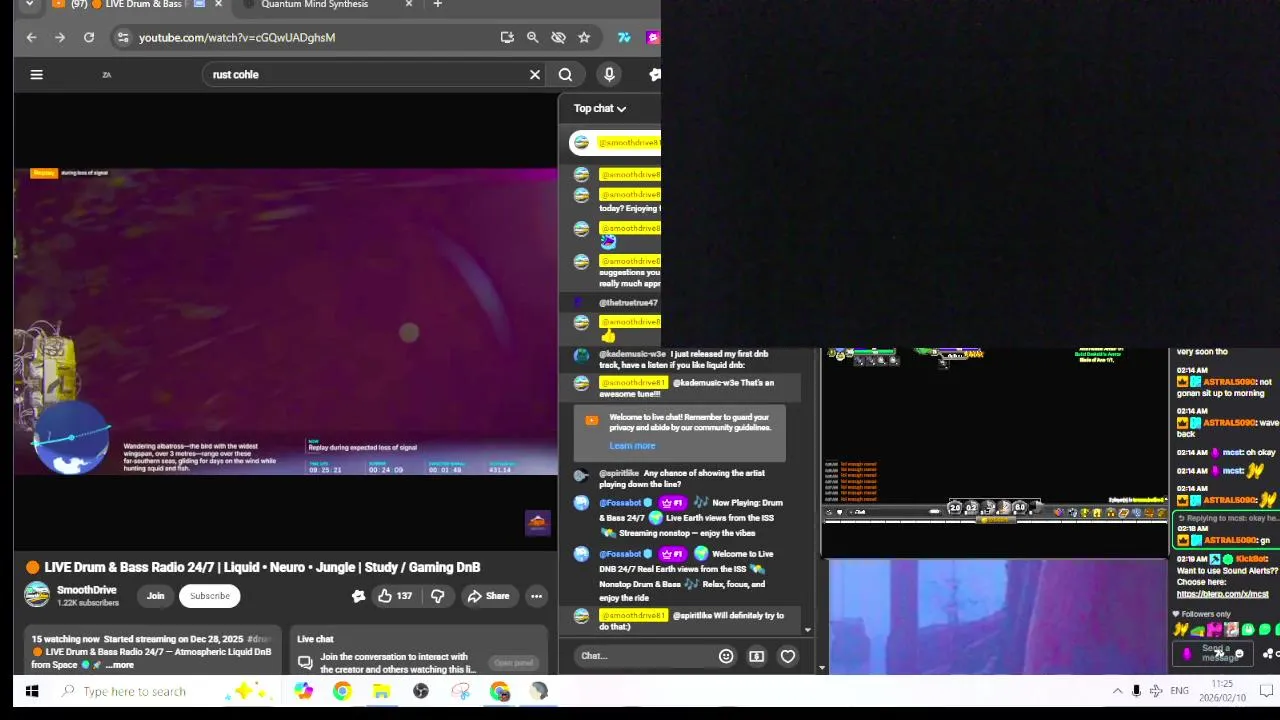This screenshot has height=720, width=1280.
Task: Click the SmoothDrive channel name
Action: pyautogui.click(x=87, y=590)
